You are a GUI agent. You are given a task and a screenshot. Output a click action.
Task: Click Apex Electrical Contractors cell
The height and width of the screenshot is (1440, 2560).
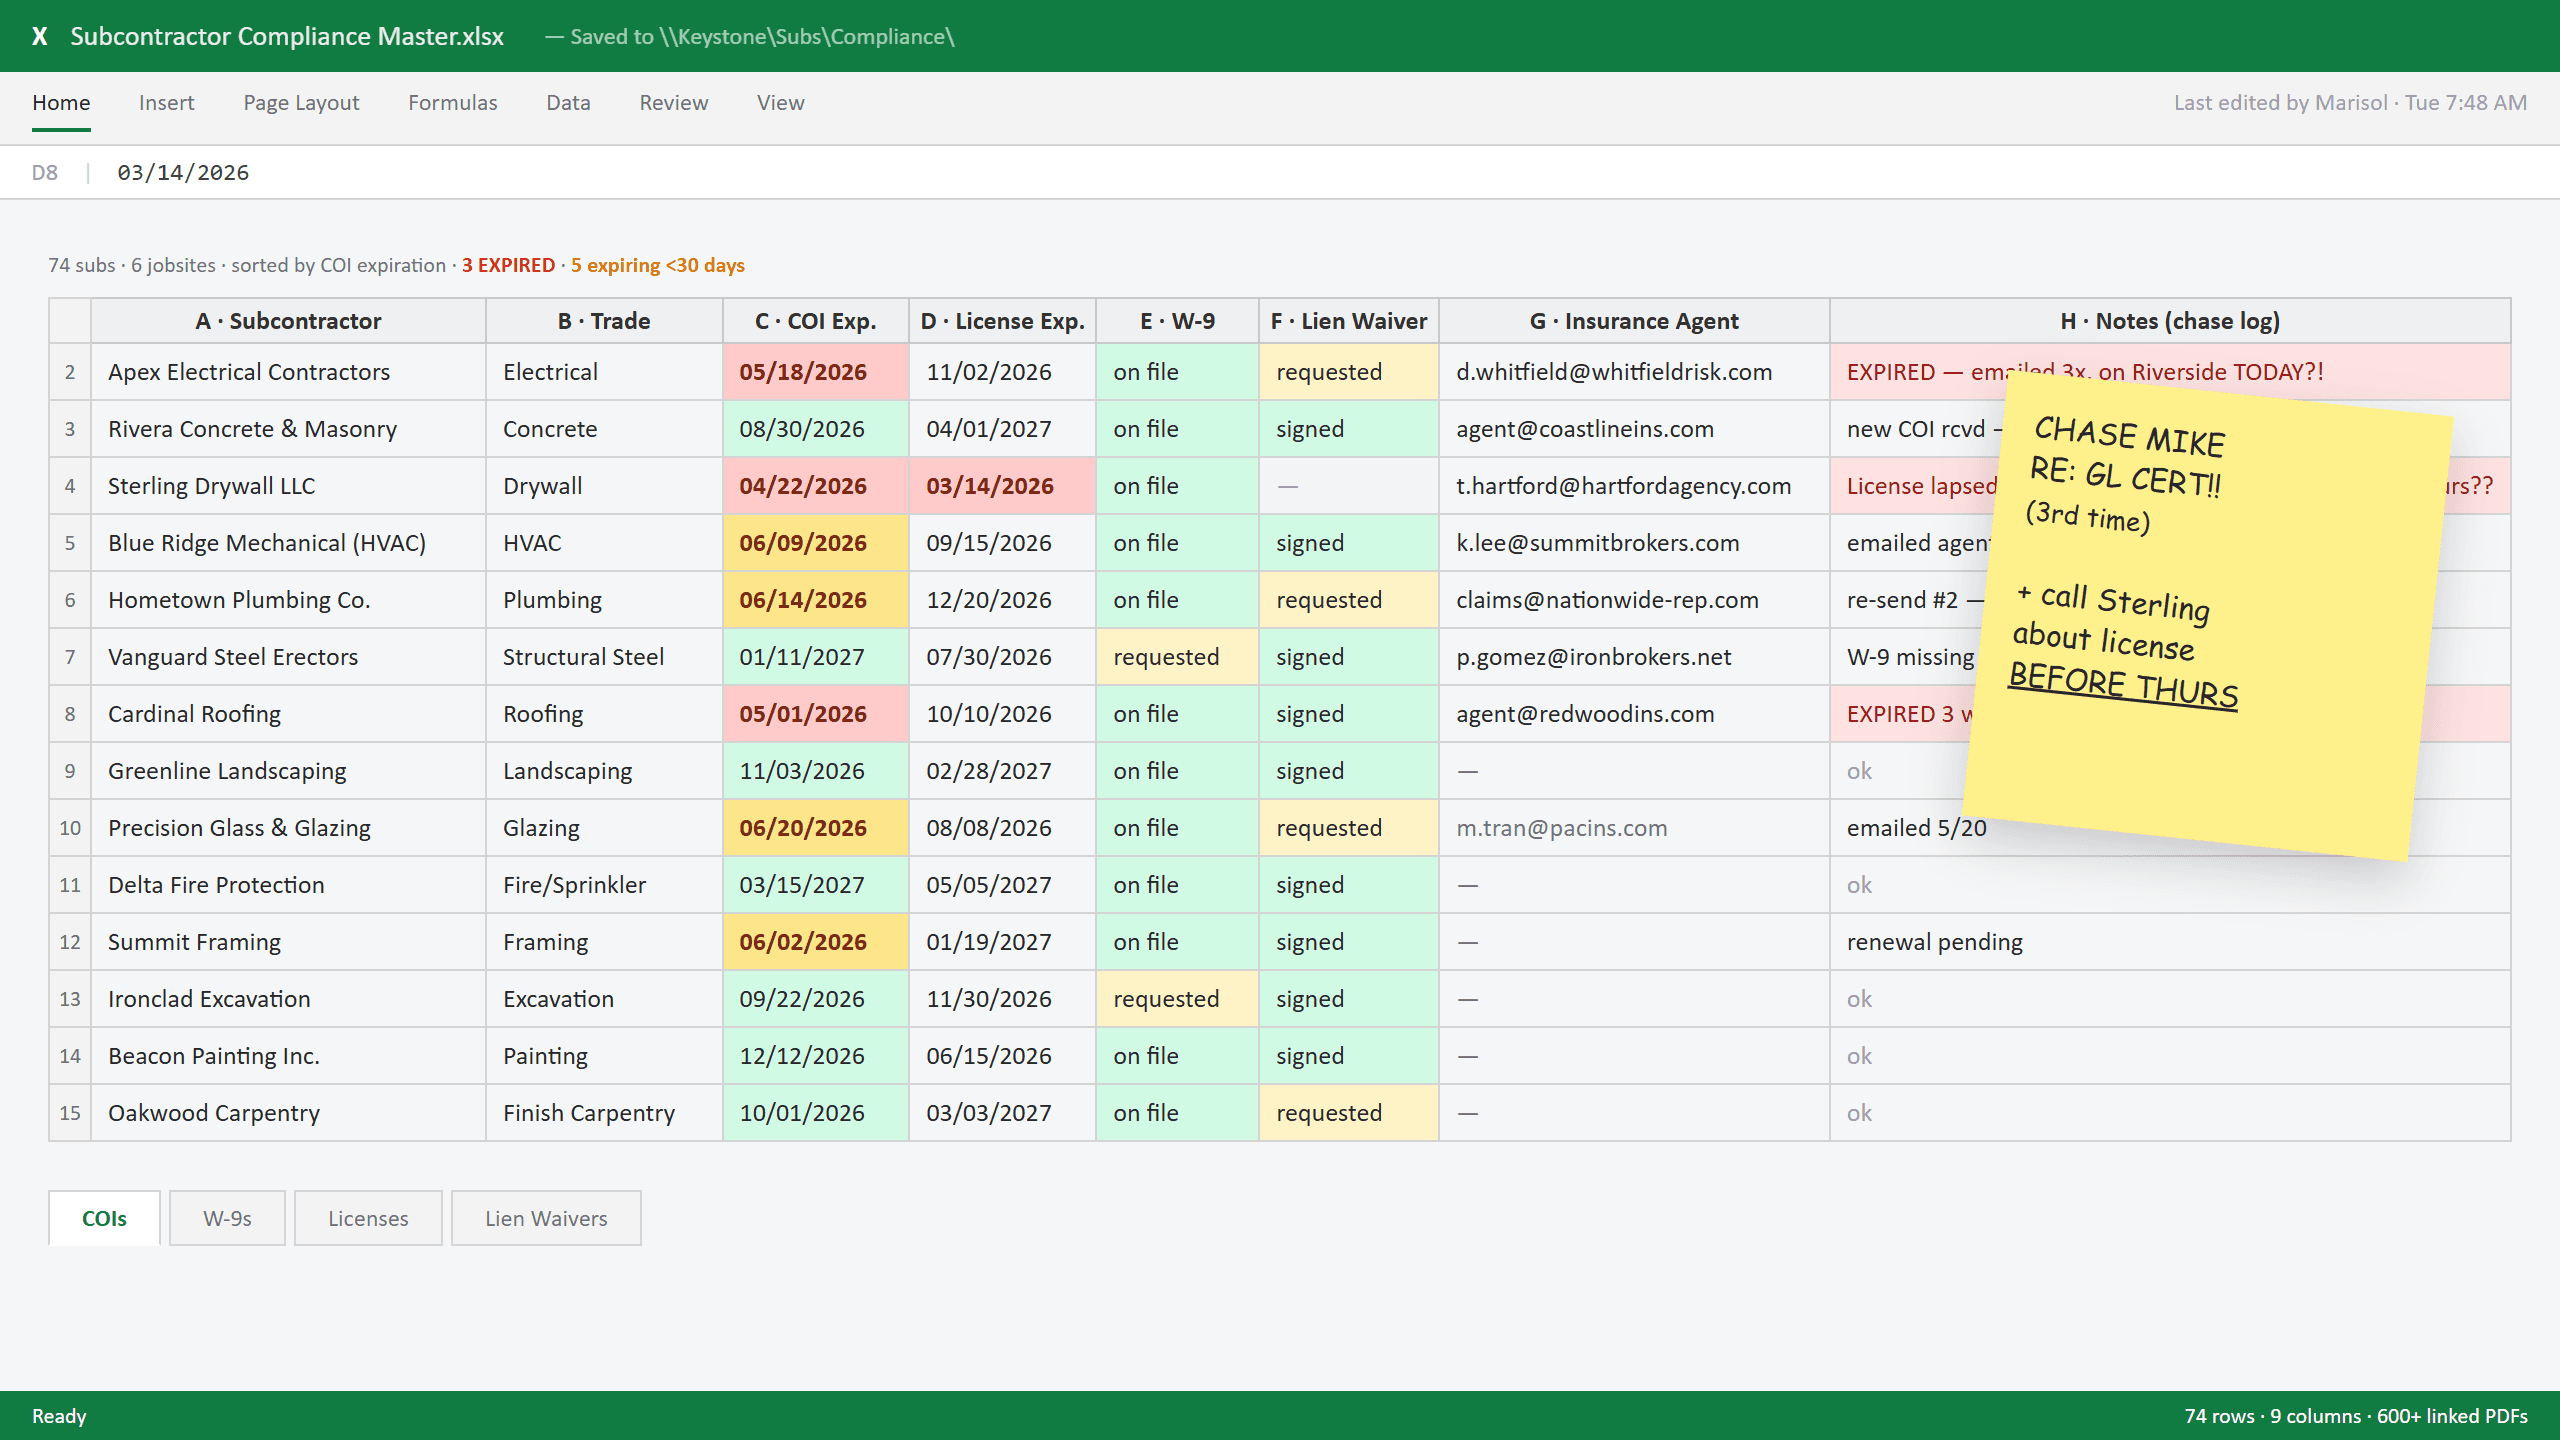pos(288,372)
